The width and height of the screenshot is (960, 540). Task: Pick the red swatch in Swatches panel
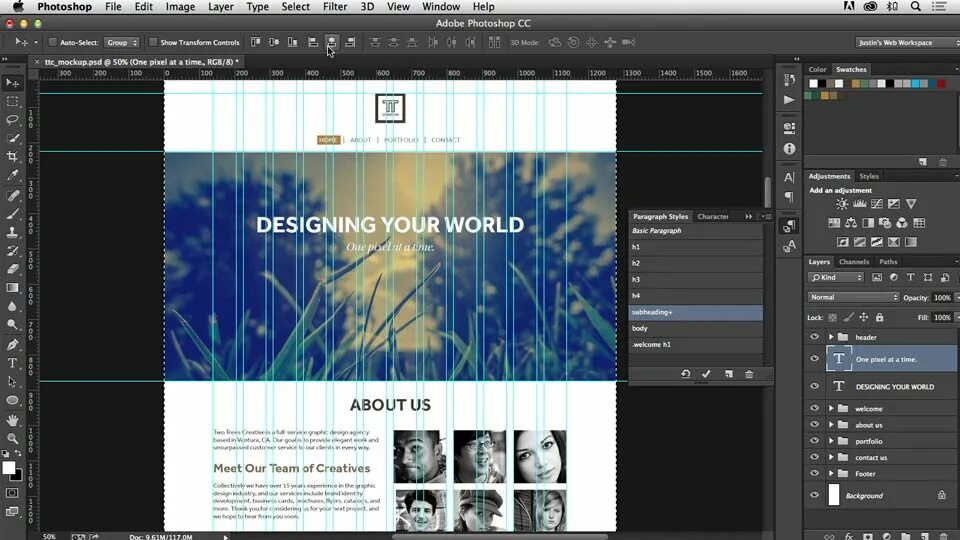tap(941, 84)
